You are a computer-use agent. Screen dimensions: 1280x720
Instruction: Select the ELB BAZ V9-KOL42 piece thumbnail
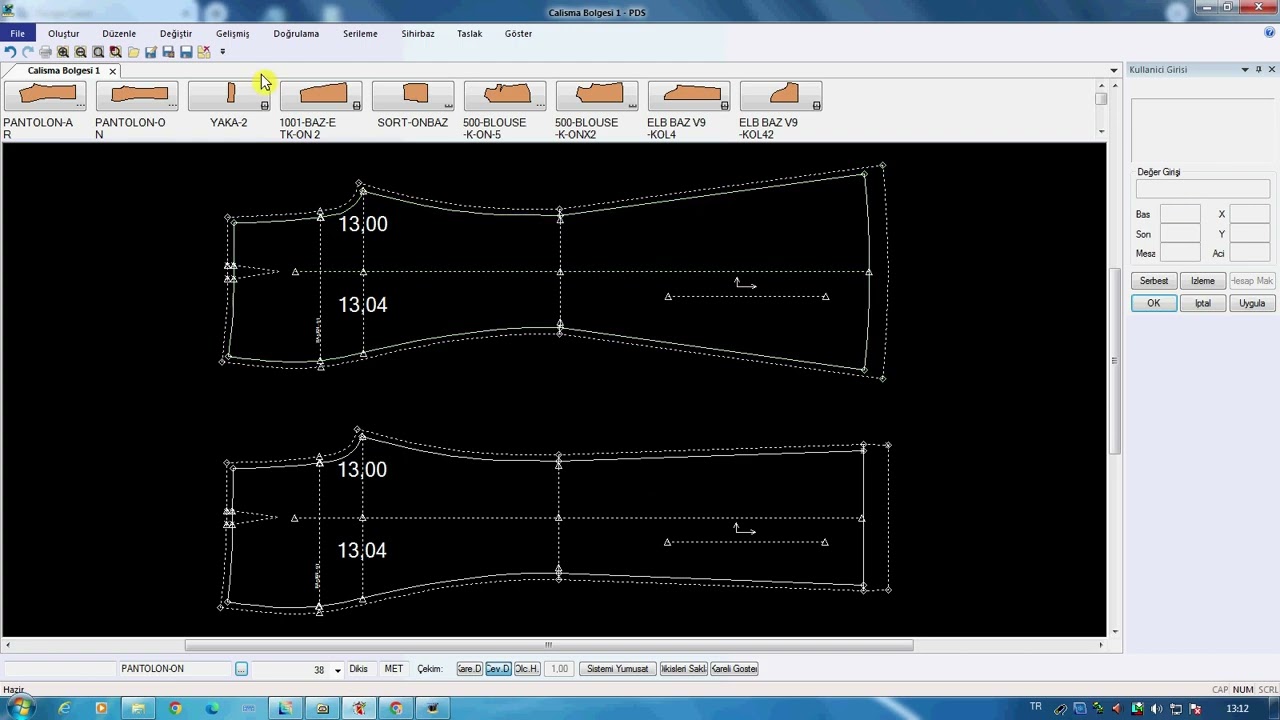tap(781, 96)
